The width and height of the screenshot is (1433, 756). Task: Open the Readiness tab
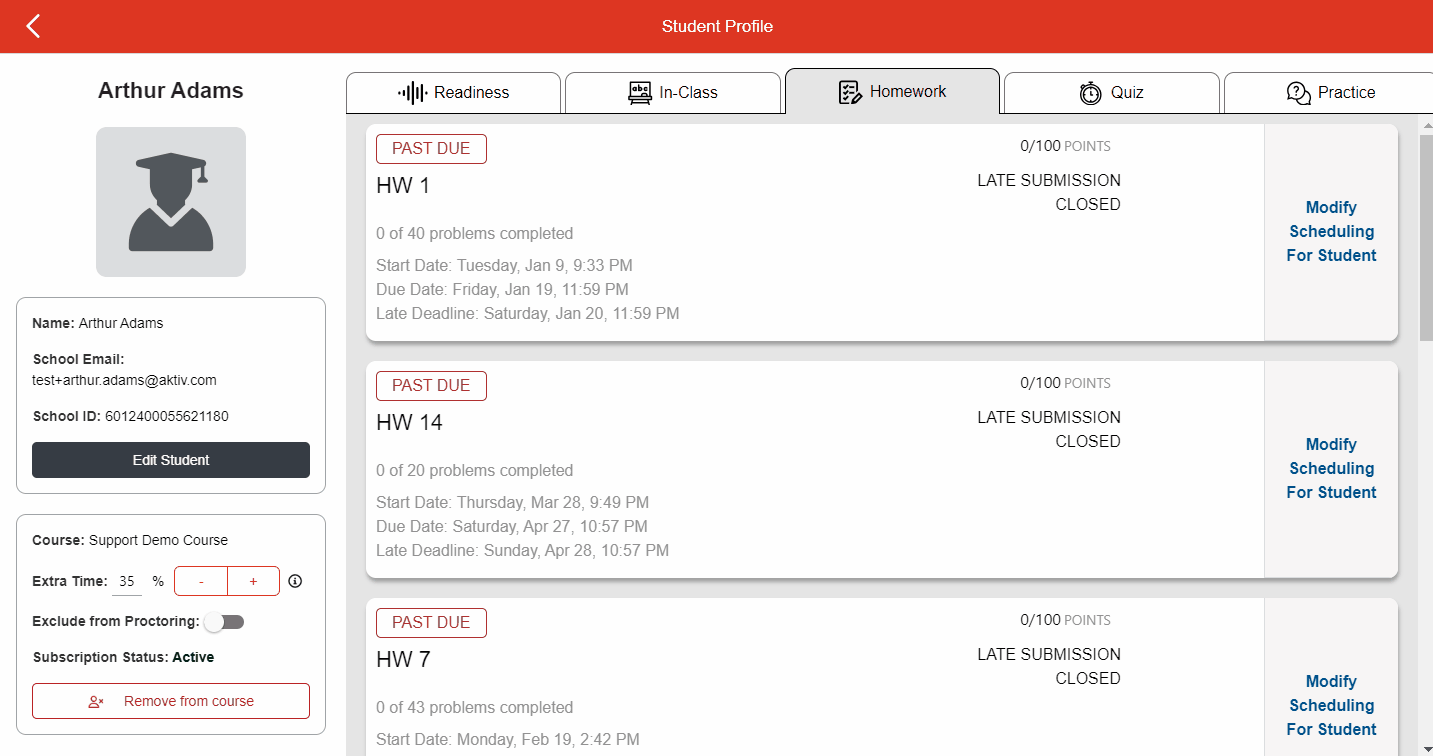pos(453,92)
